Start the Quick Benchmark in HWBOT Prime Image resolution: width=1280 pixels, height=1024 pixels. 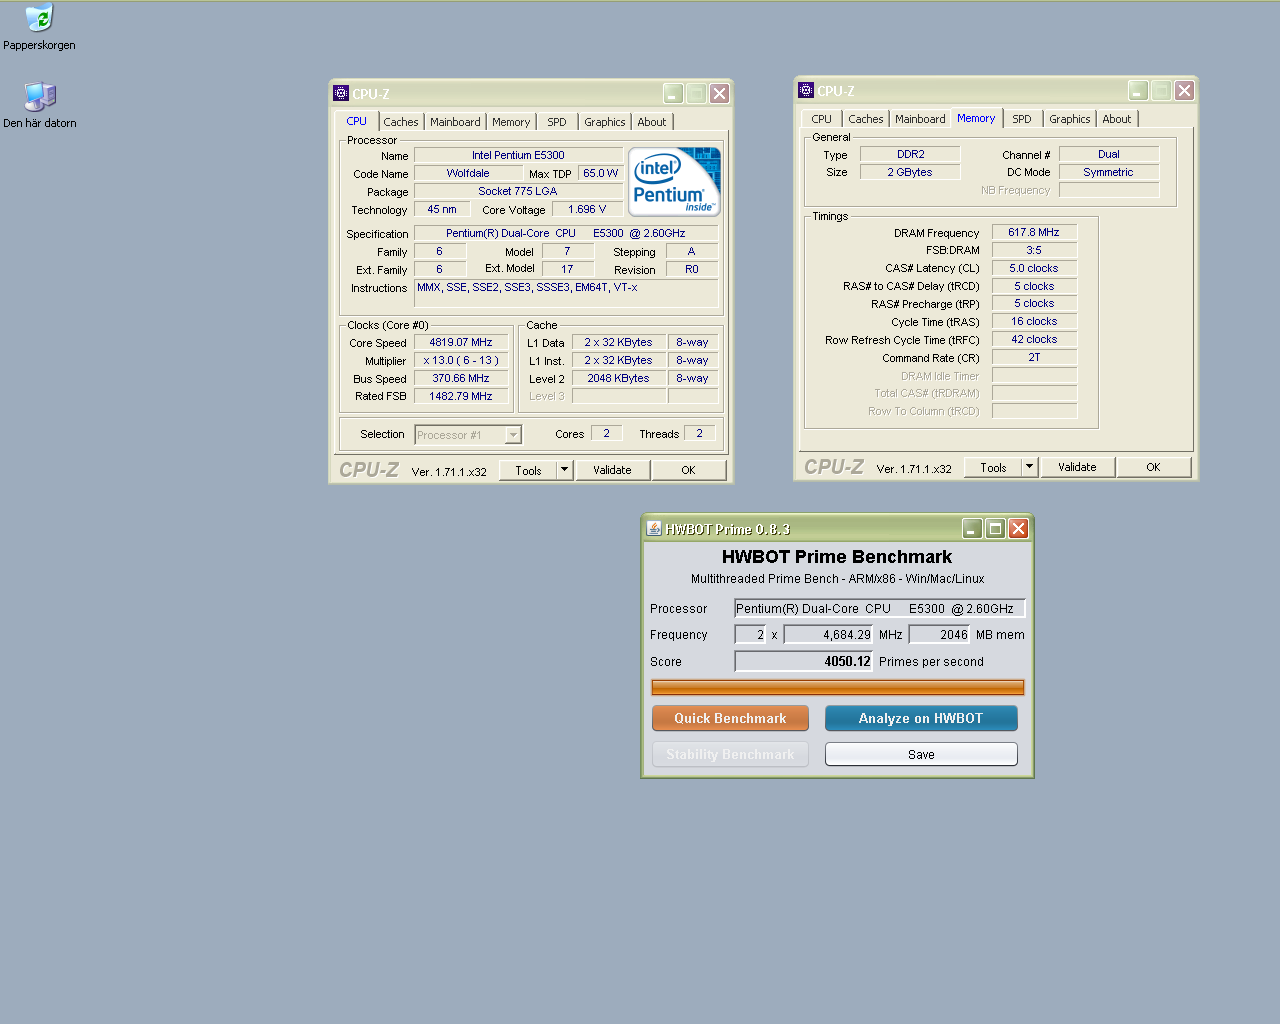730,718
